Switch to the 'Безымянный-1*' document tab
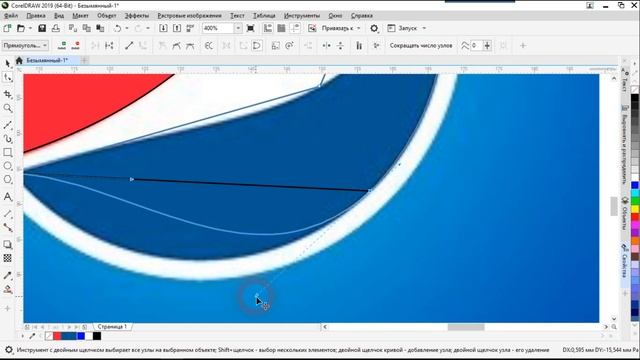This screenshot has width=640, height=360. pyautogui.click(x=47, y=60)
